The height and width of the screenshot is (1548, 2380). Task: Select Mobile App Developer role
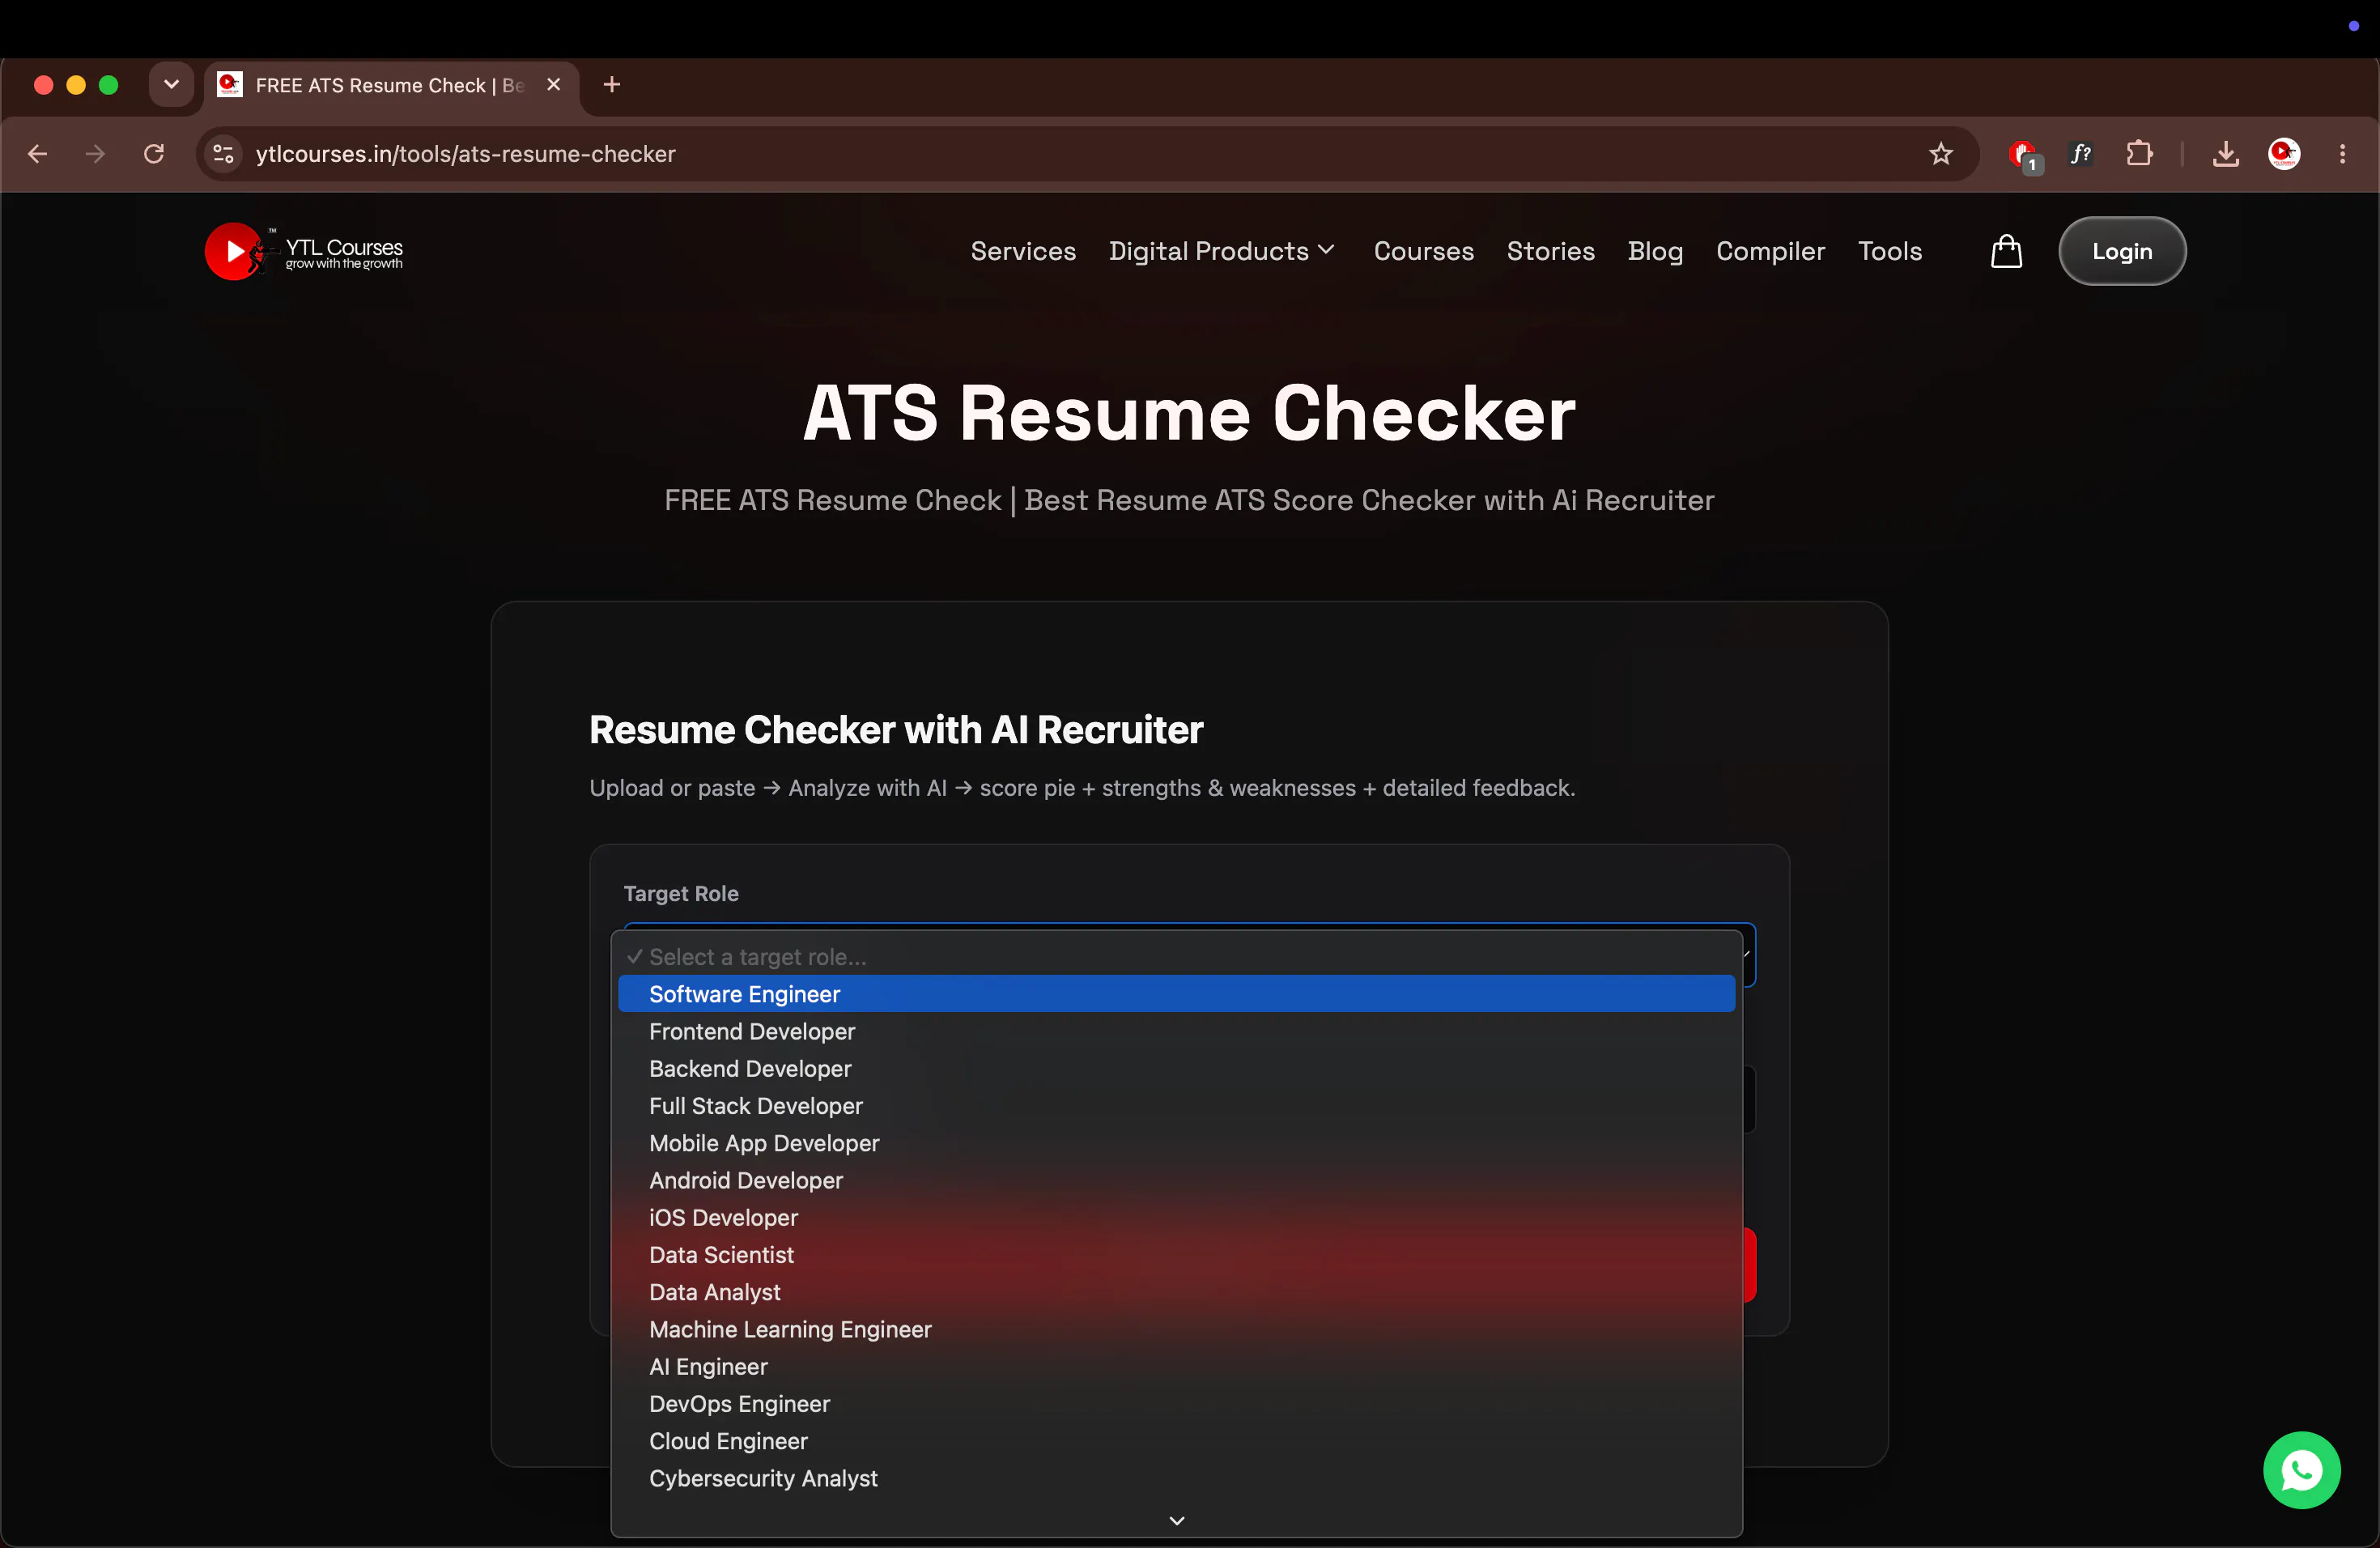pyautogui.click(x=1176, y=1143)
